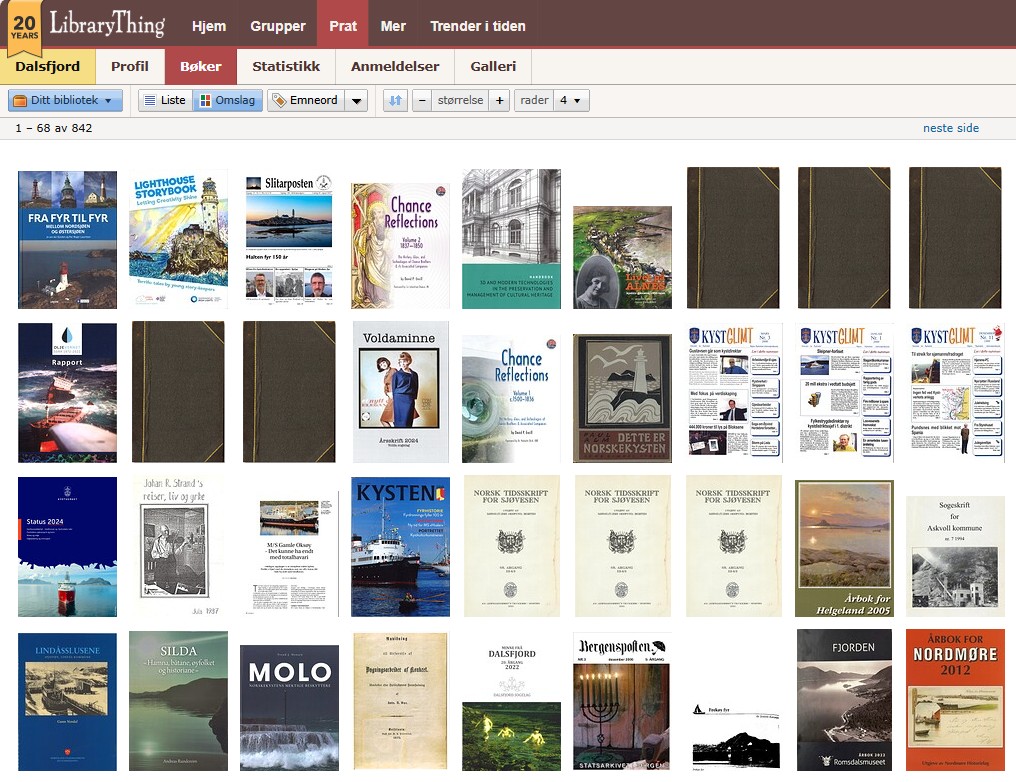Open the Statistikk tab
1016x782 pixels.
286,66
